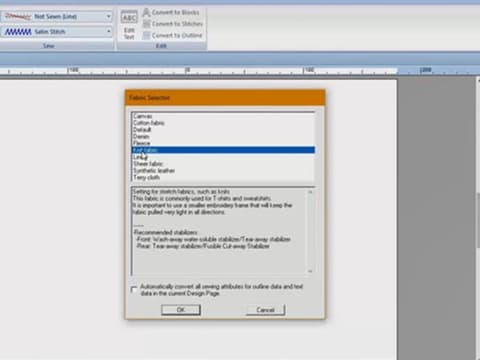Enable automatic conversion of sewing attributes checkbox
The width and height of the screenshot is (480, 360).
coord(134,290)
